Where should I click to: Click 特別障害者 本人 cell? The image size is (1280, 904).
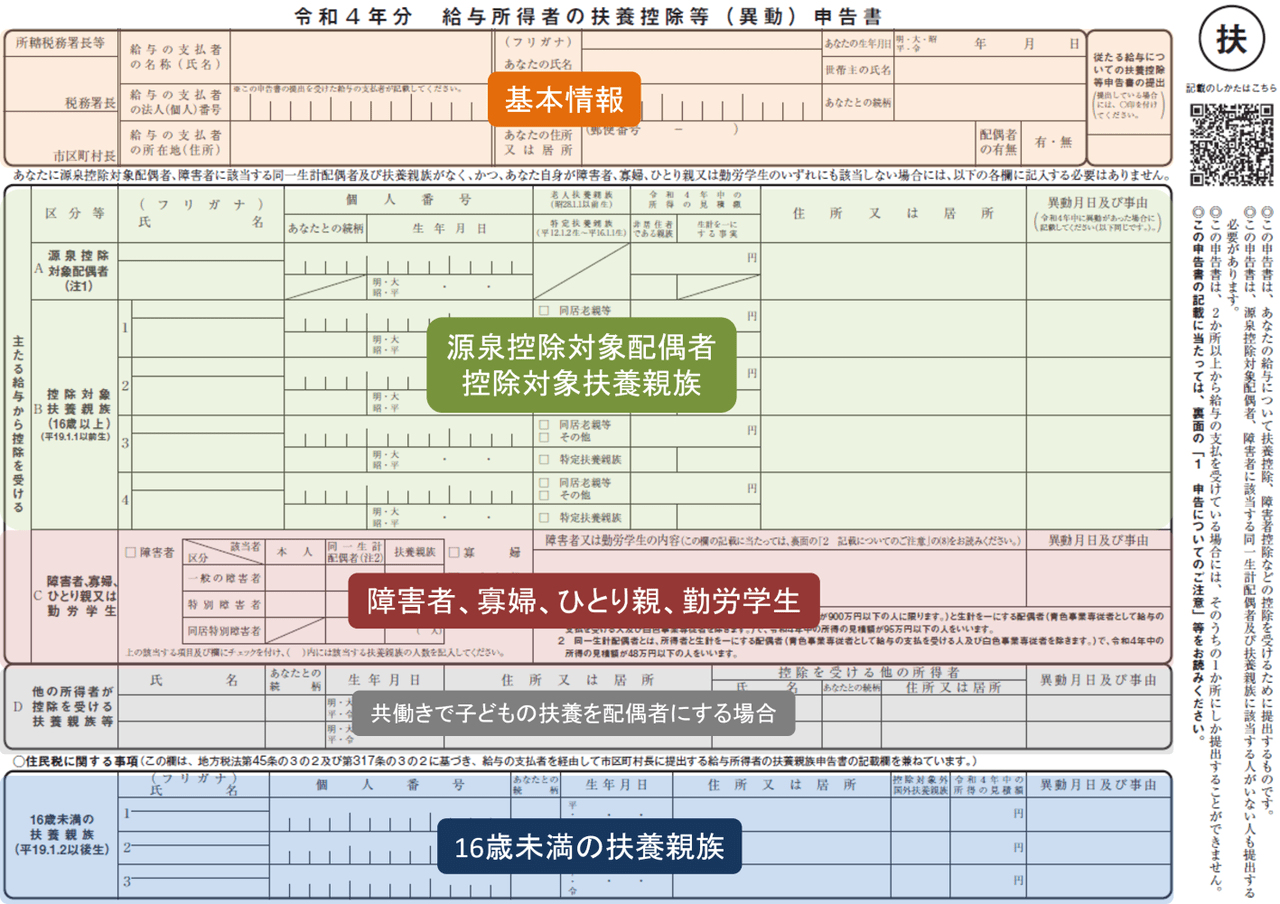tap(295, 605)
